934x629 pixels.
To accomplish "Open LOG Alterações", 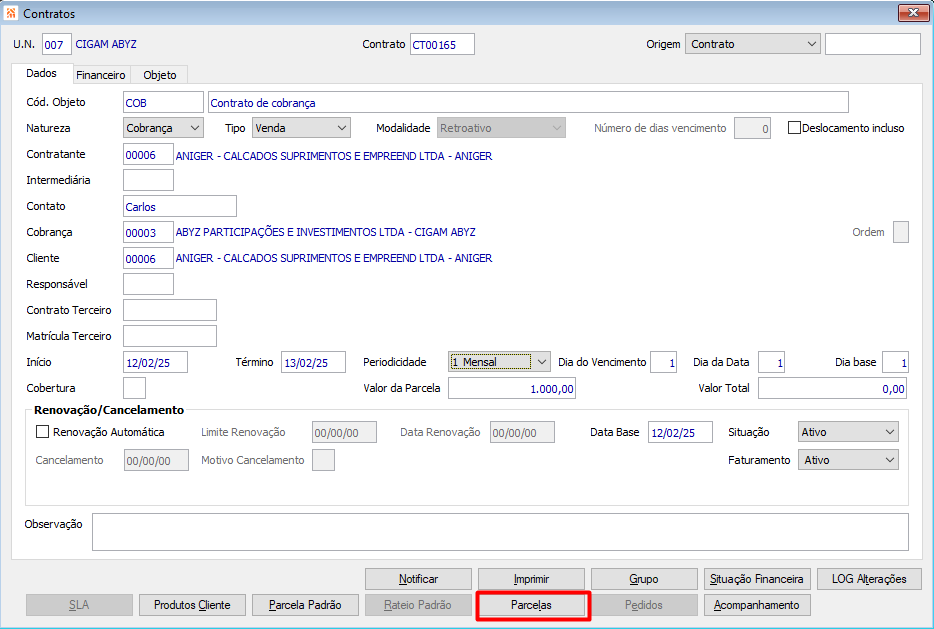I will click(869, 579).
